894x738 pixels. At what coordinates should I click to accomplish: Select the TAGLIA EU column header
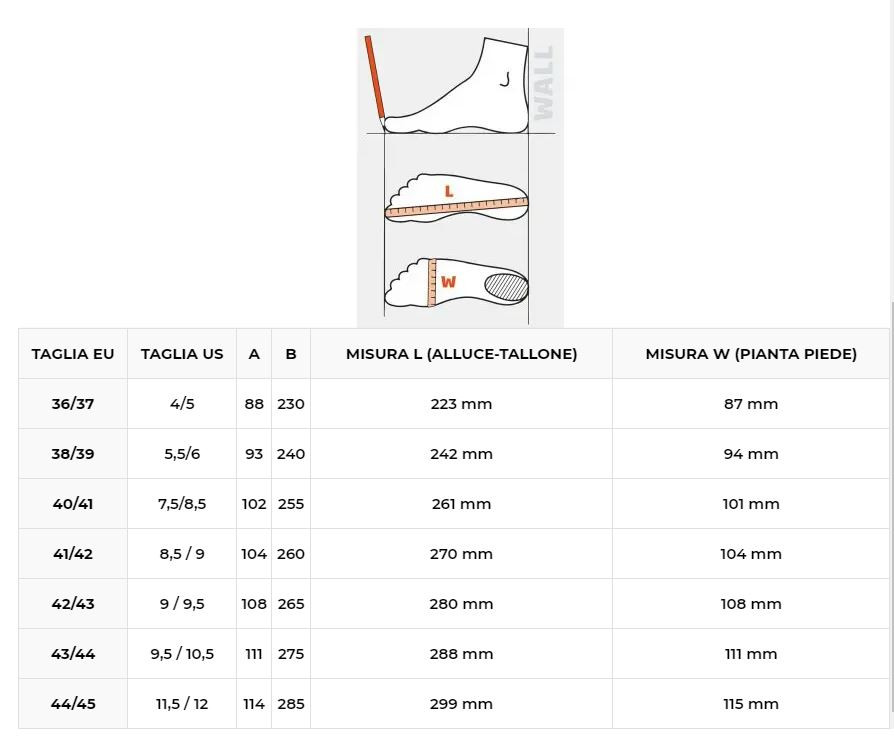pos(73,354)
